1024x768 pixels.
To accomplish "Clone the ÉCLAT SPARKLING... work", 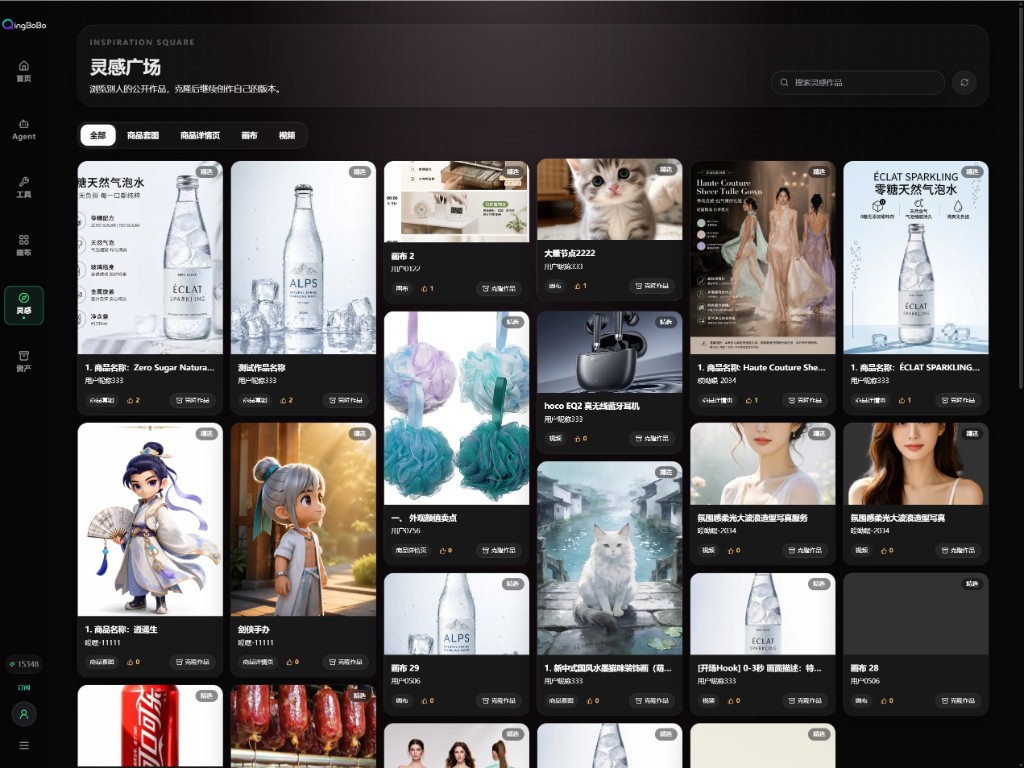I will [x=958, y=400].
